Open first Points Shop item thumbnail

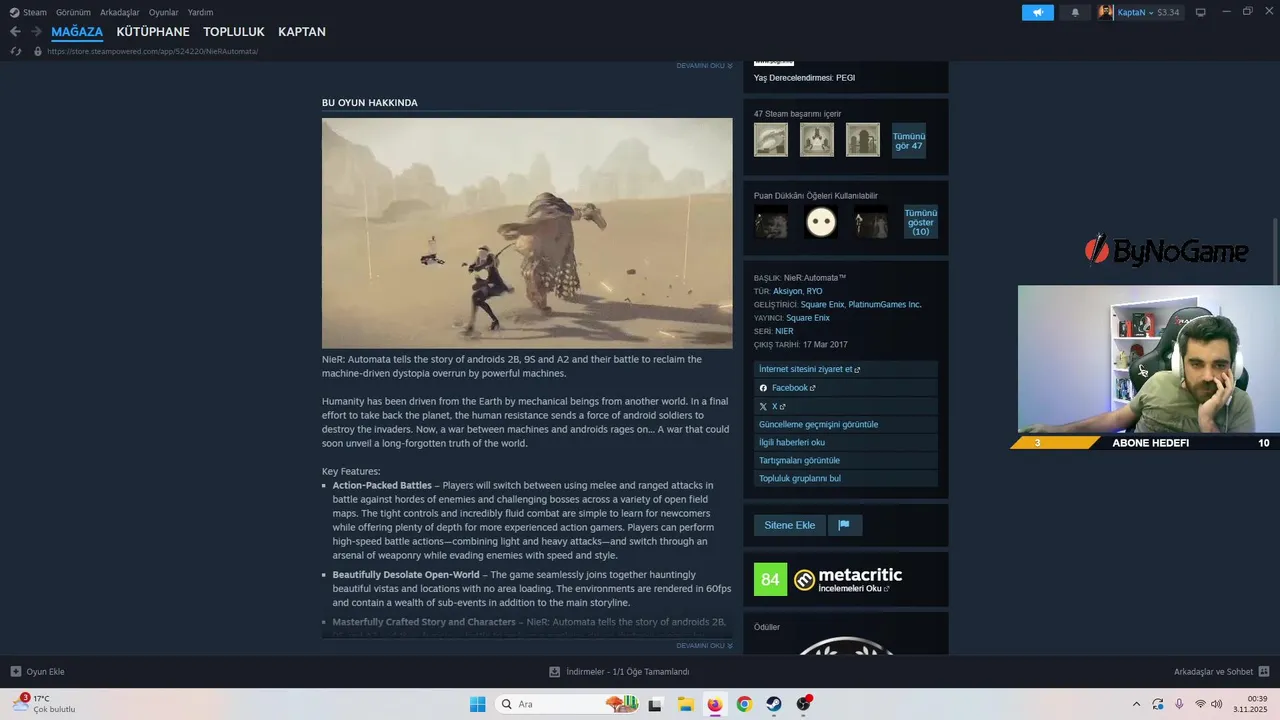click(771, 222)
